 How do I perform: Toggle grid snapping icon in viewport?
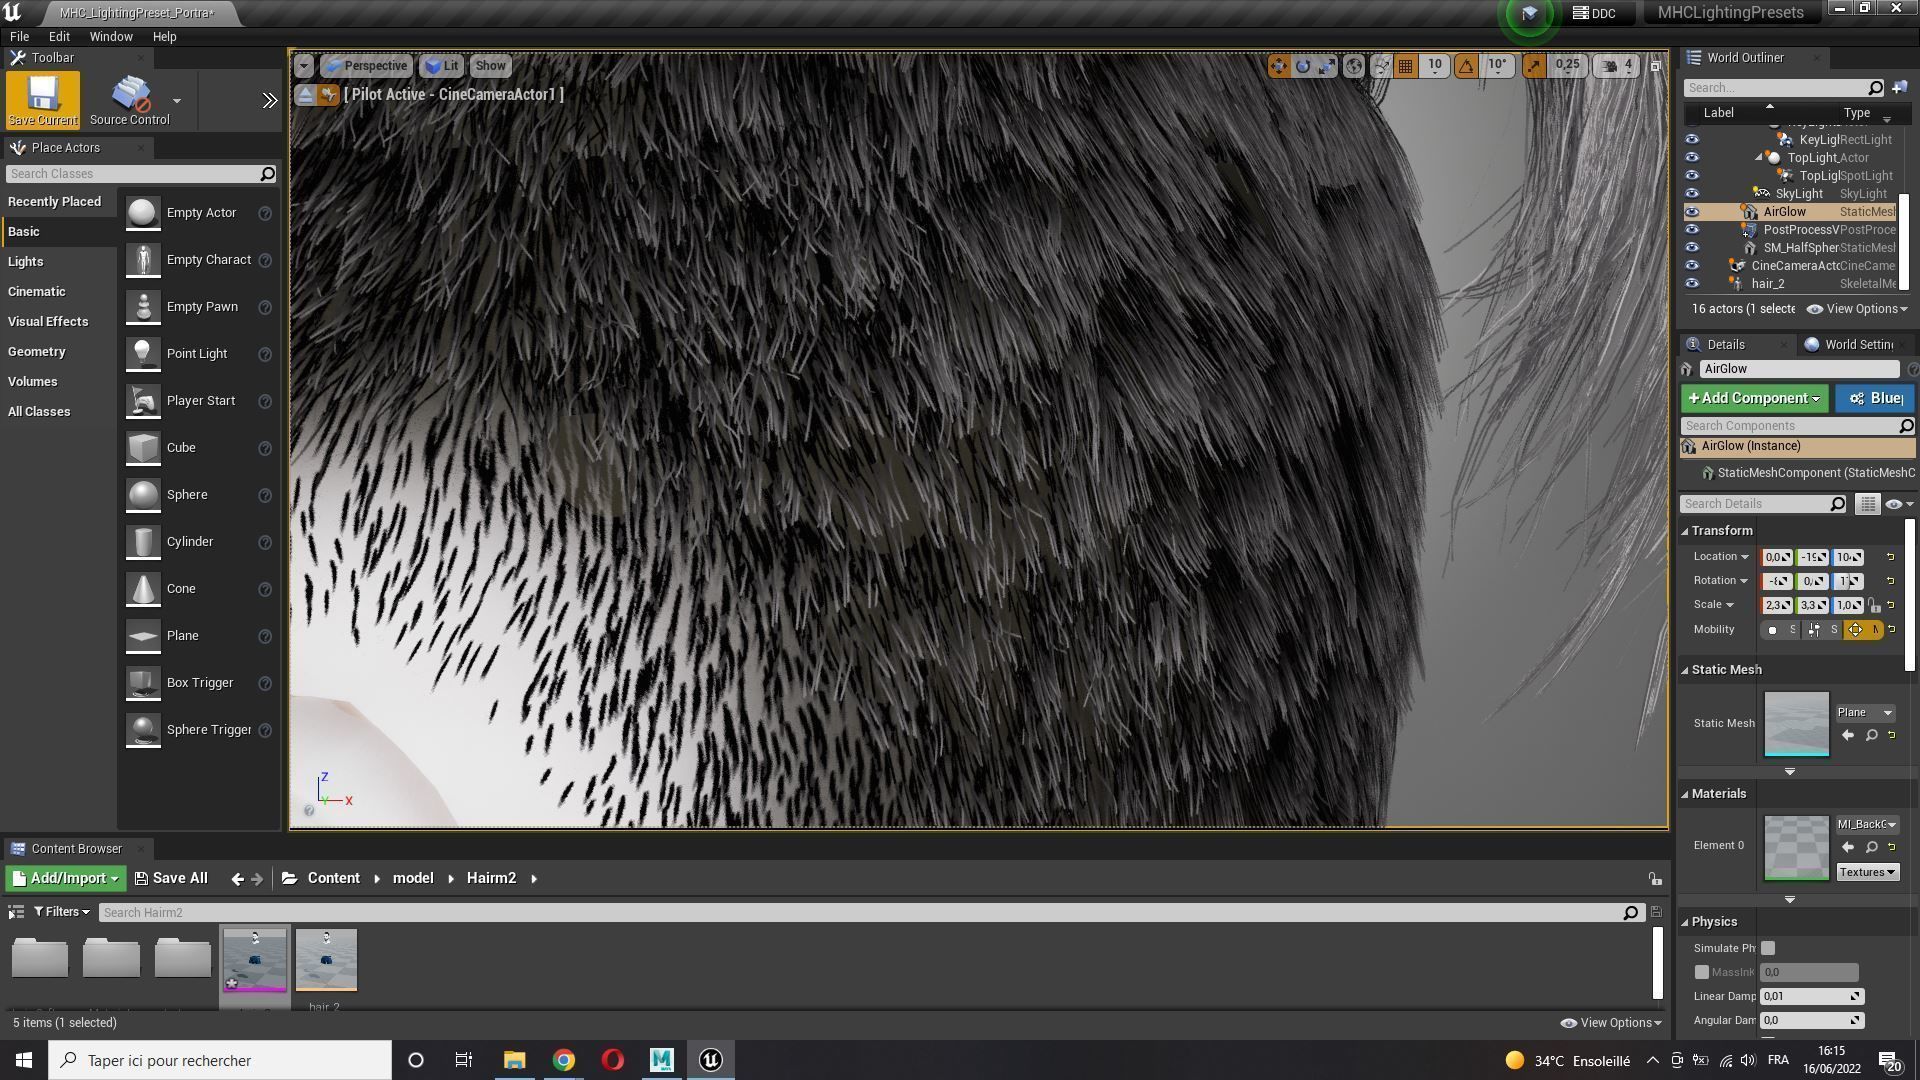1406,66
